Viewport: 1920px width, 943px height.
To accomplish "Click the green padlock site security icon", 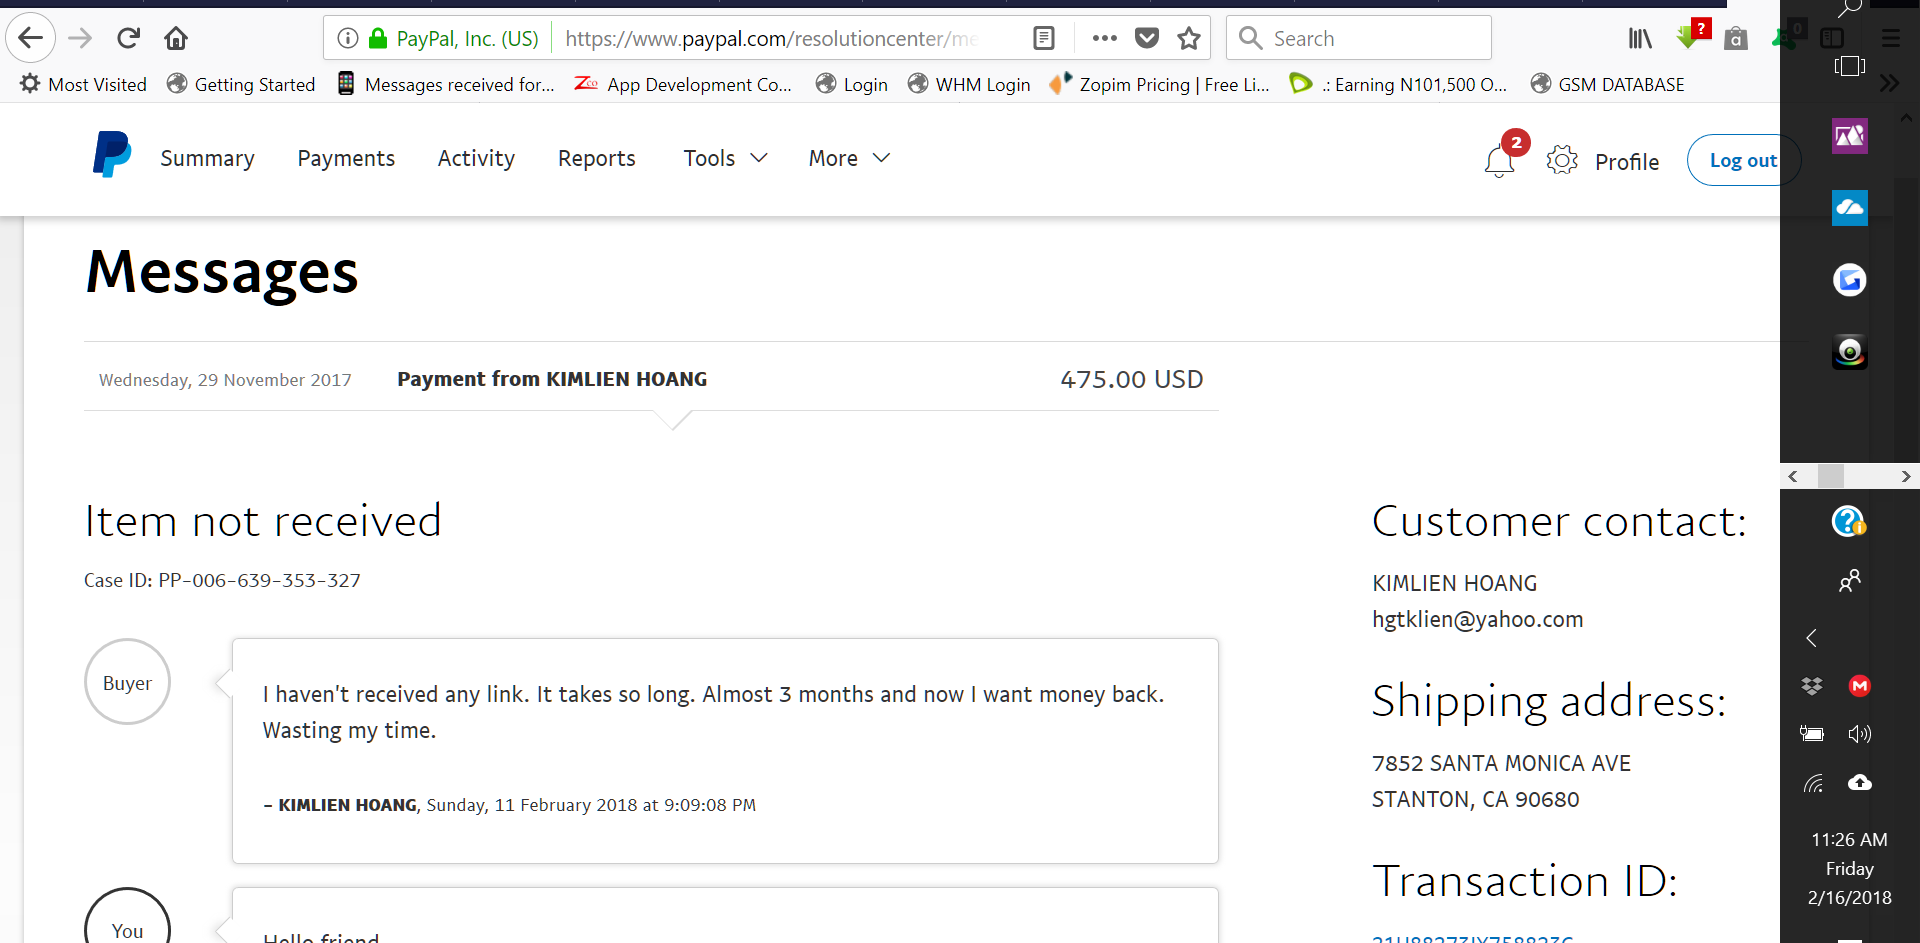I will [x=378, y=38].
